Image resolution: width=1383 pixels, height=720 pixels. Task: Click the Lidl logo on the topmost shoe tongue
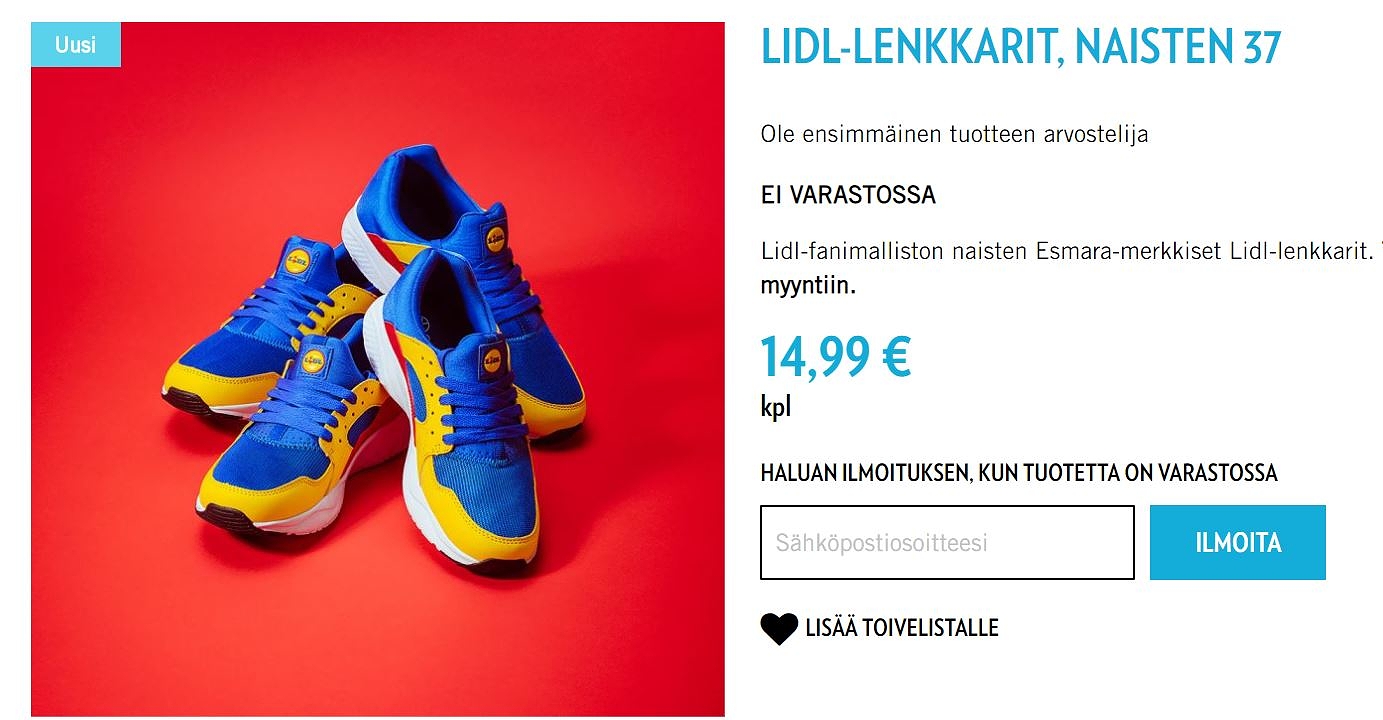pyautogui.click(x=496, y=240)
